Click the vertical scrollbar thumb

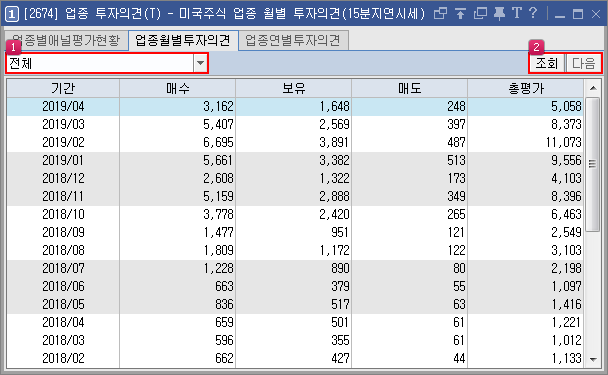592,164
